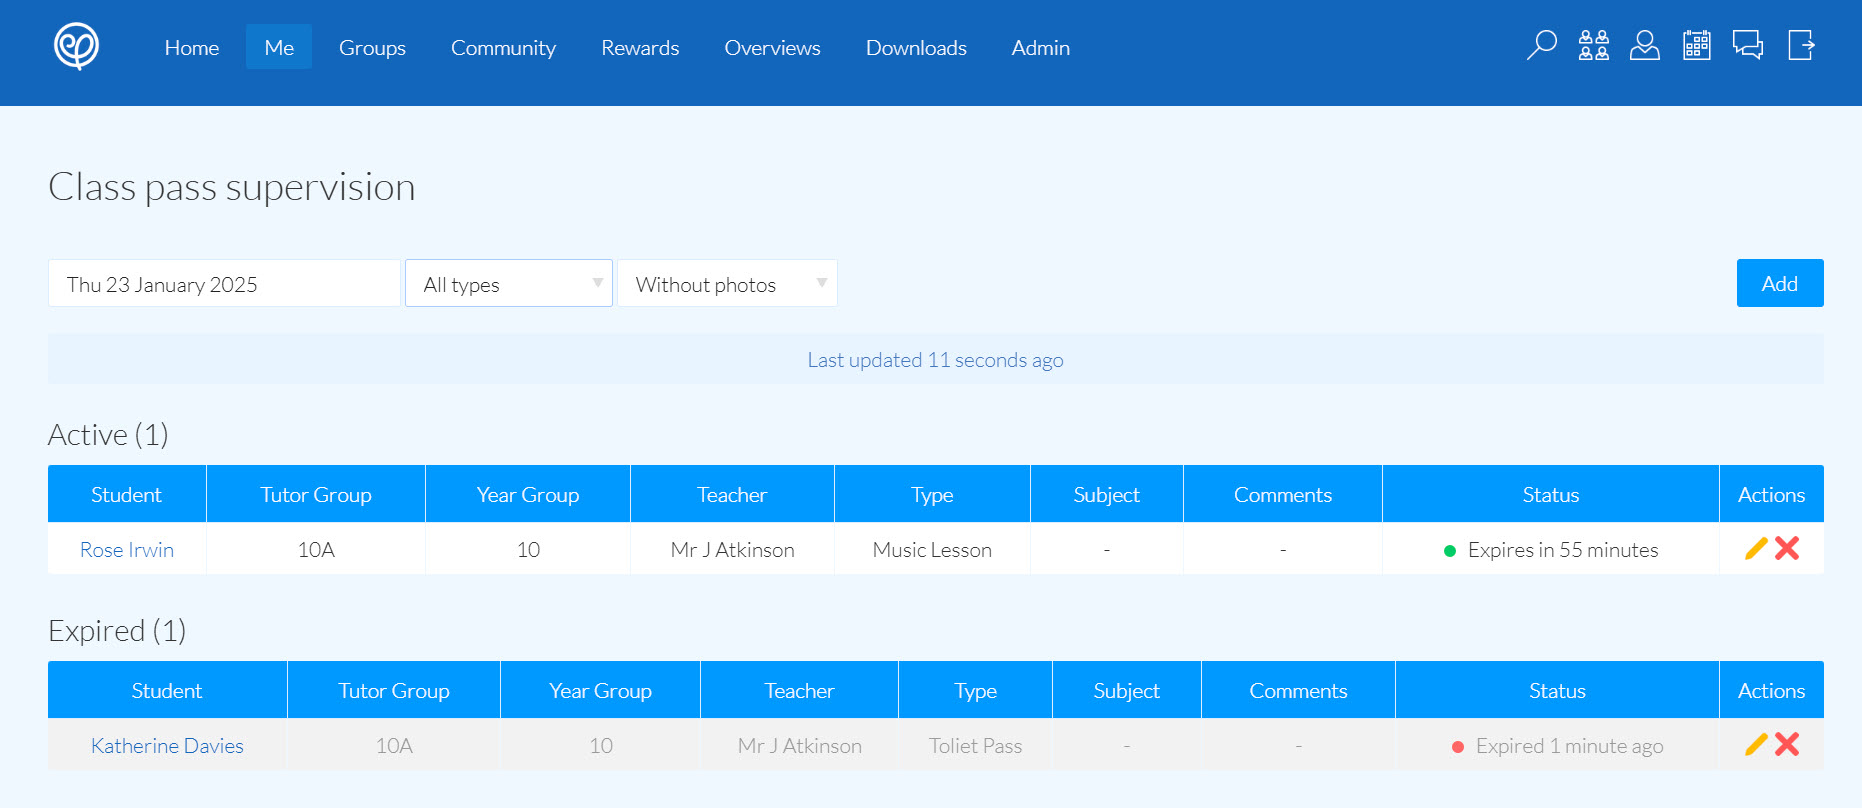Click Status column header in Active table

(1551, 494)
